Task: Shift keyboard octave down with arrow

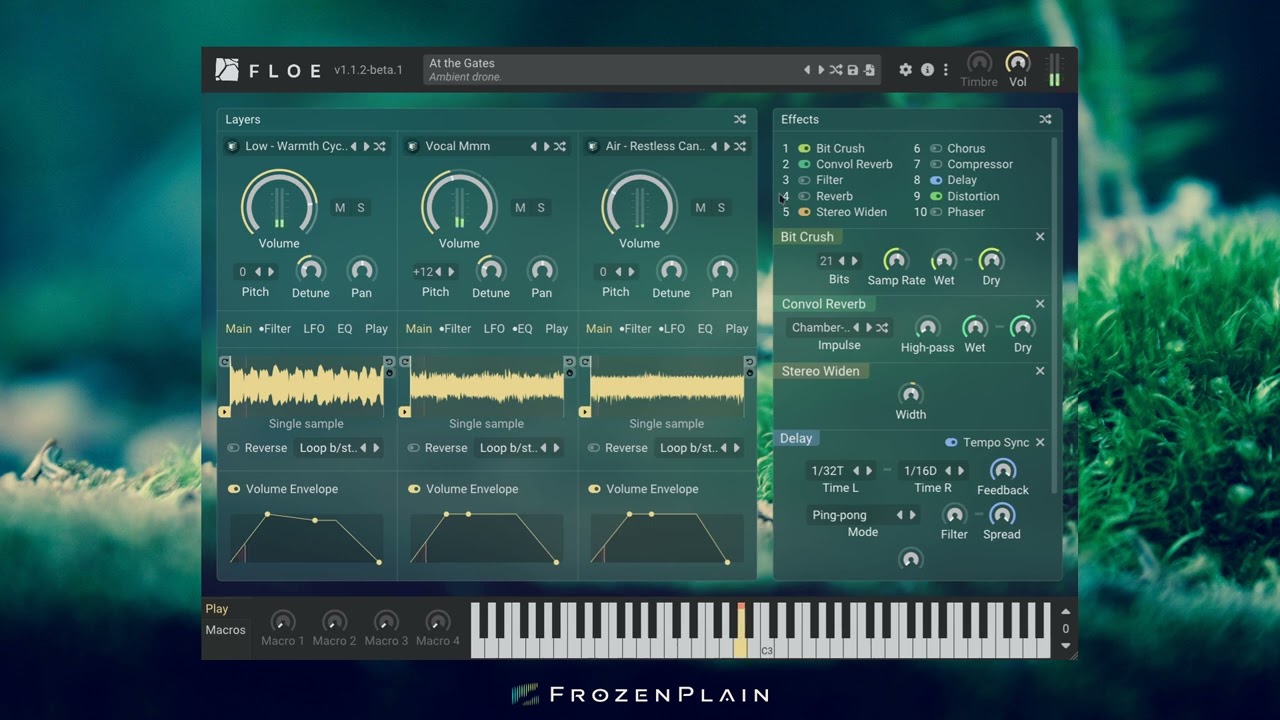Action: click(x=1066, y=646)
